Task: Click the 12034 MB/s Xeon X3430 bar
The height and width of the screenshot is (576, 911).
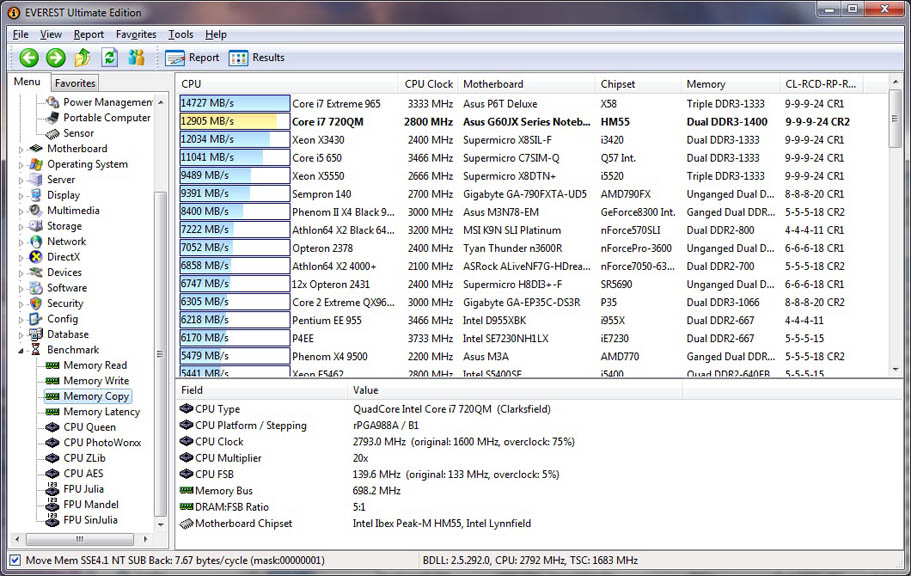Action: (x=235, y=139)
